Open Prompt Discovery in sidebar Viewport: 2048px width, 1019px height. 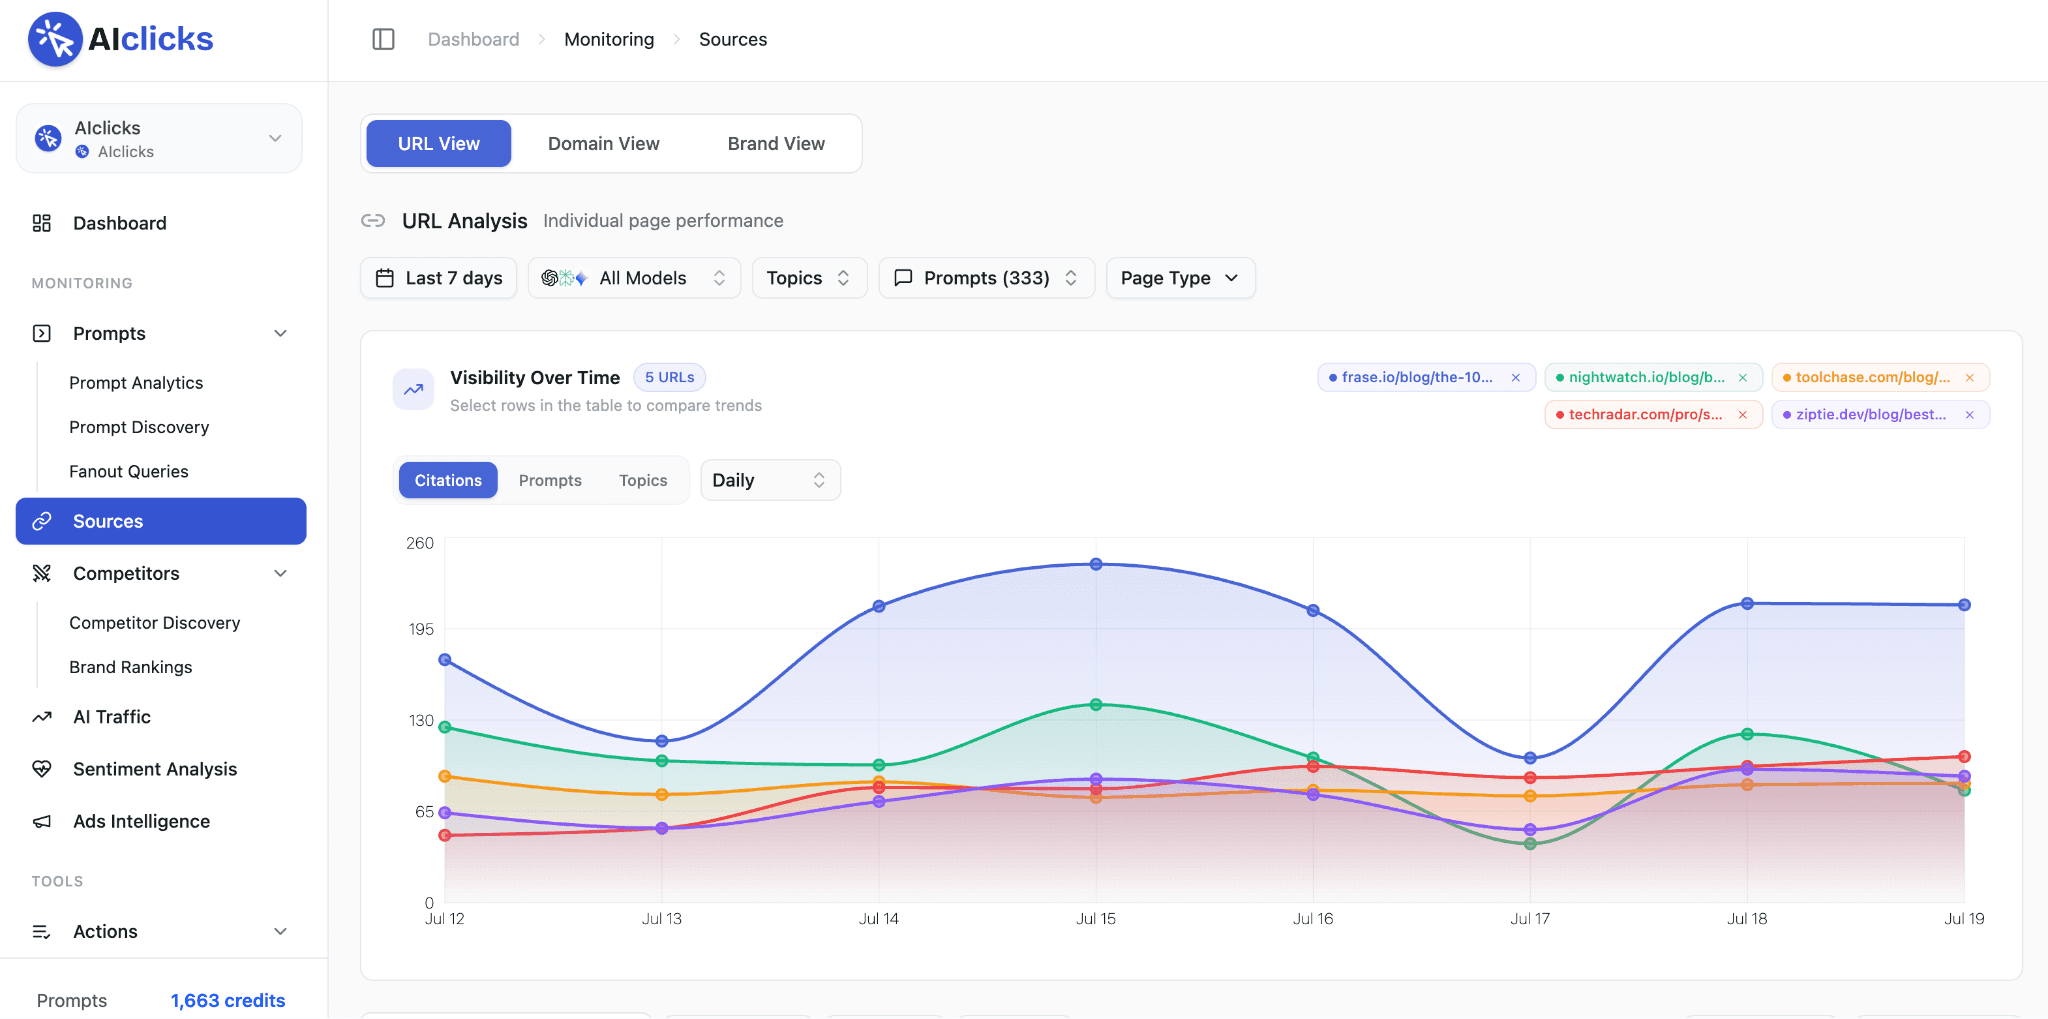[x=139, y=427]
